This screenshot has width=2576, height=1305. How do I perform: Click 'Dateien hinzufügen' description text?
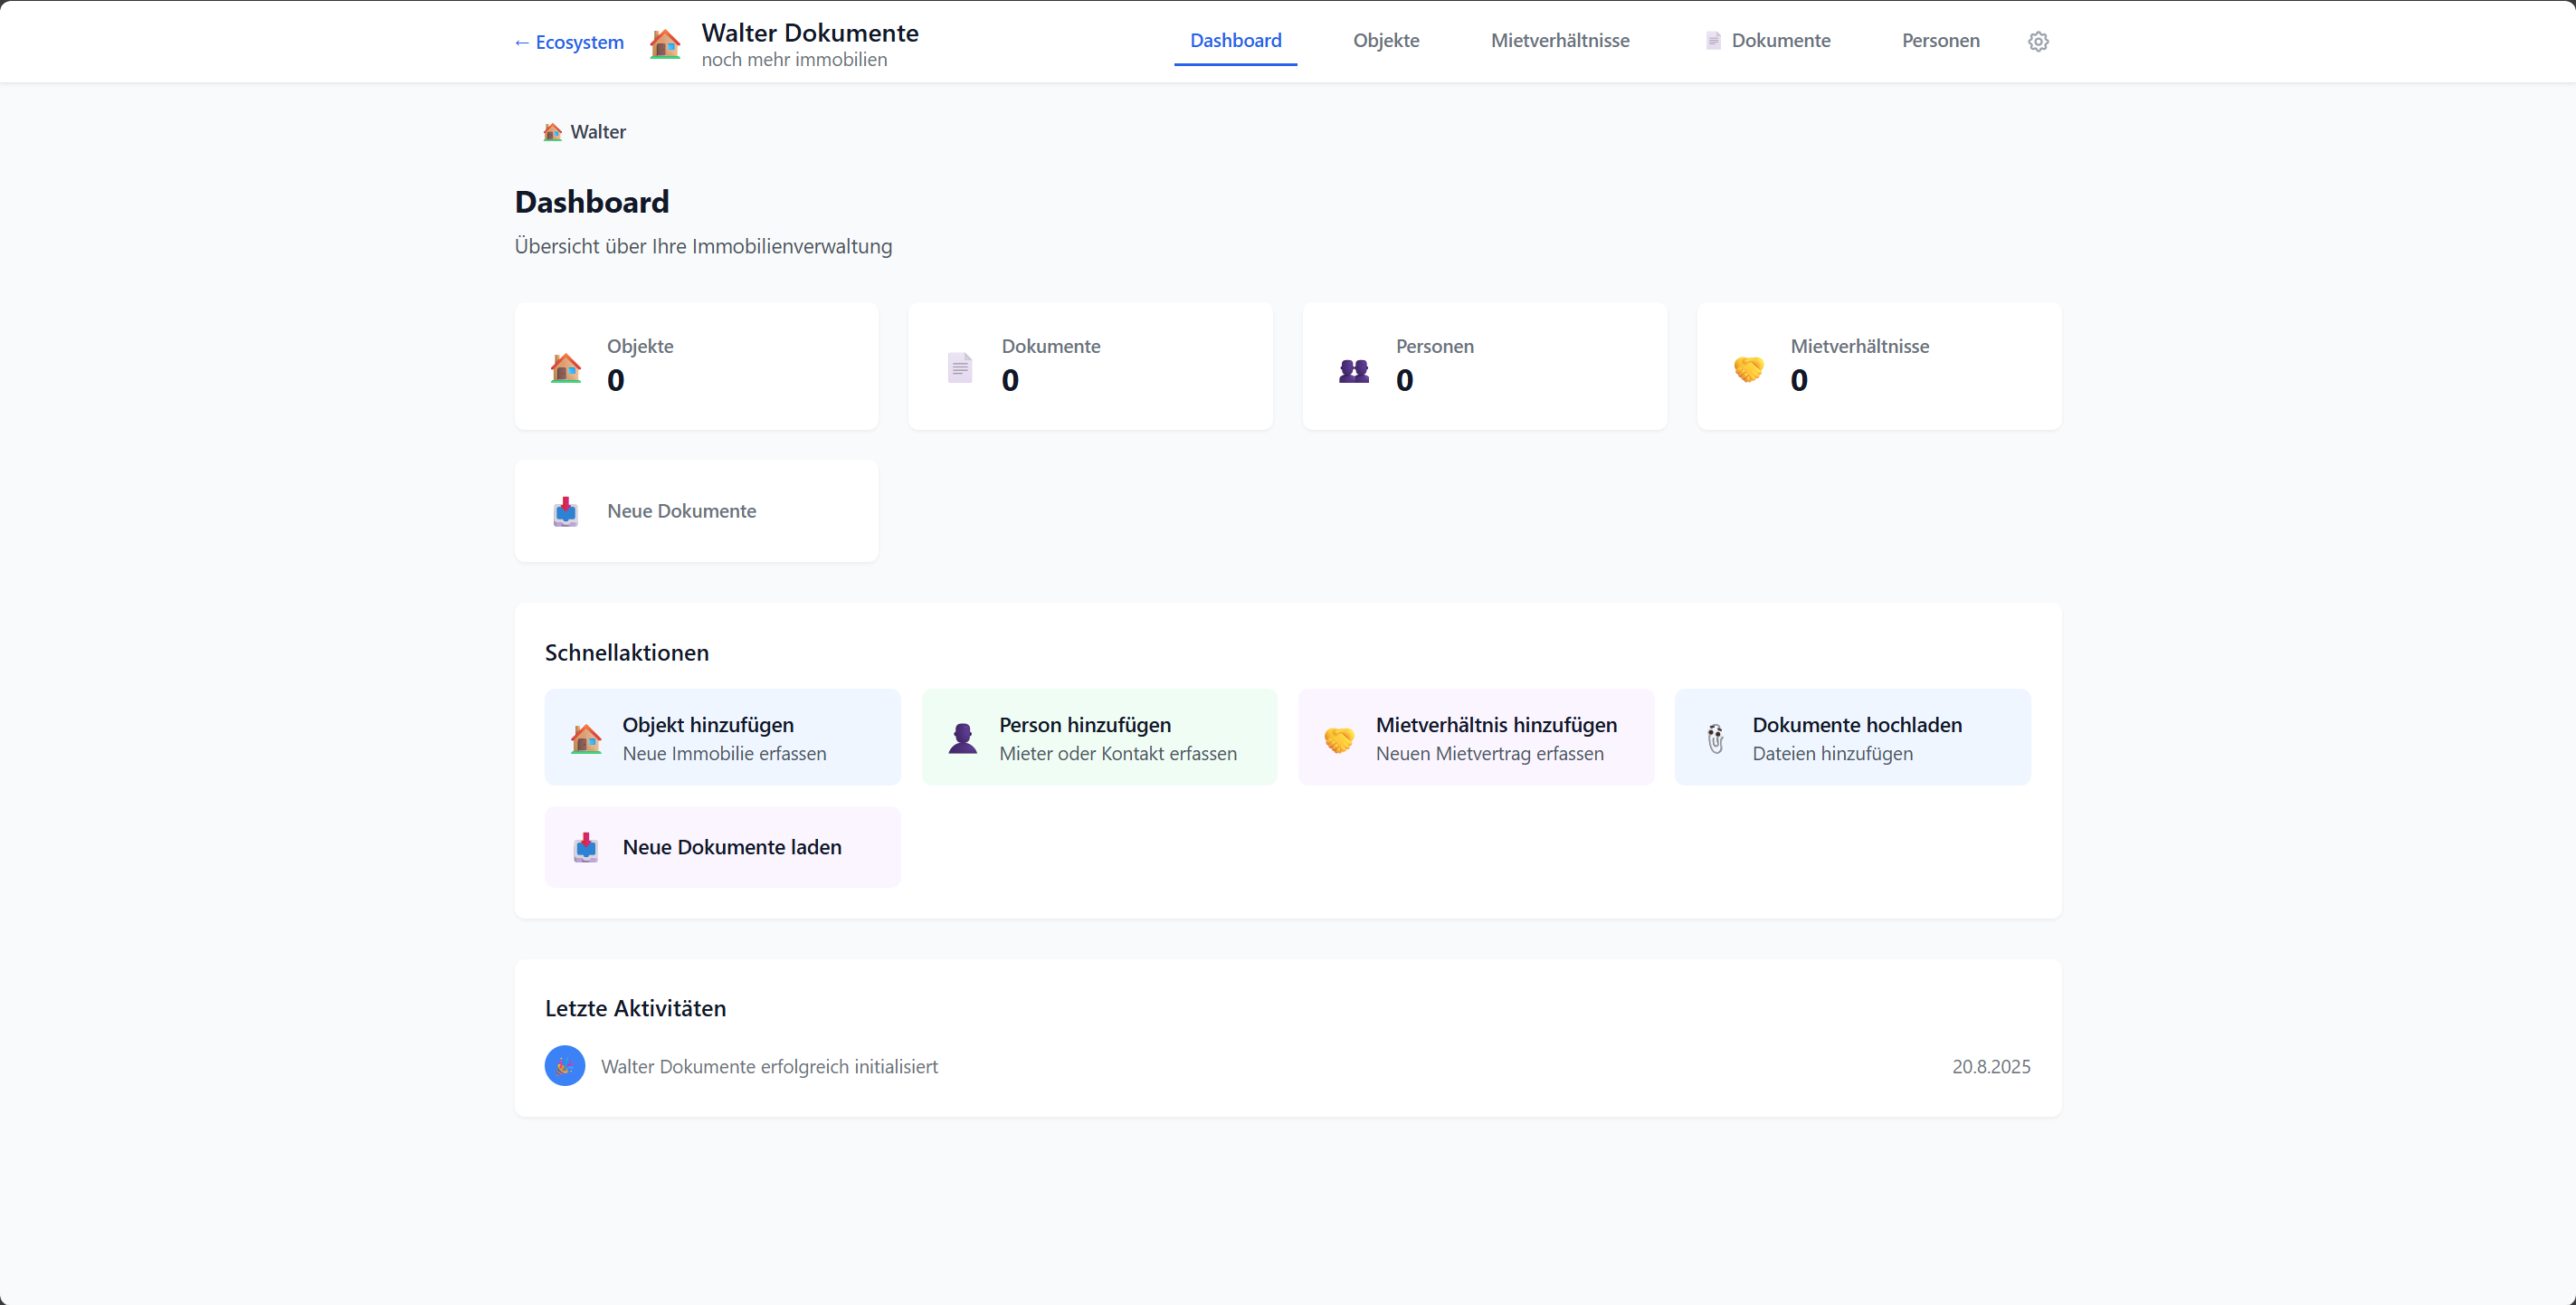(1833, 754)
